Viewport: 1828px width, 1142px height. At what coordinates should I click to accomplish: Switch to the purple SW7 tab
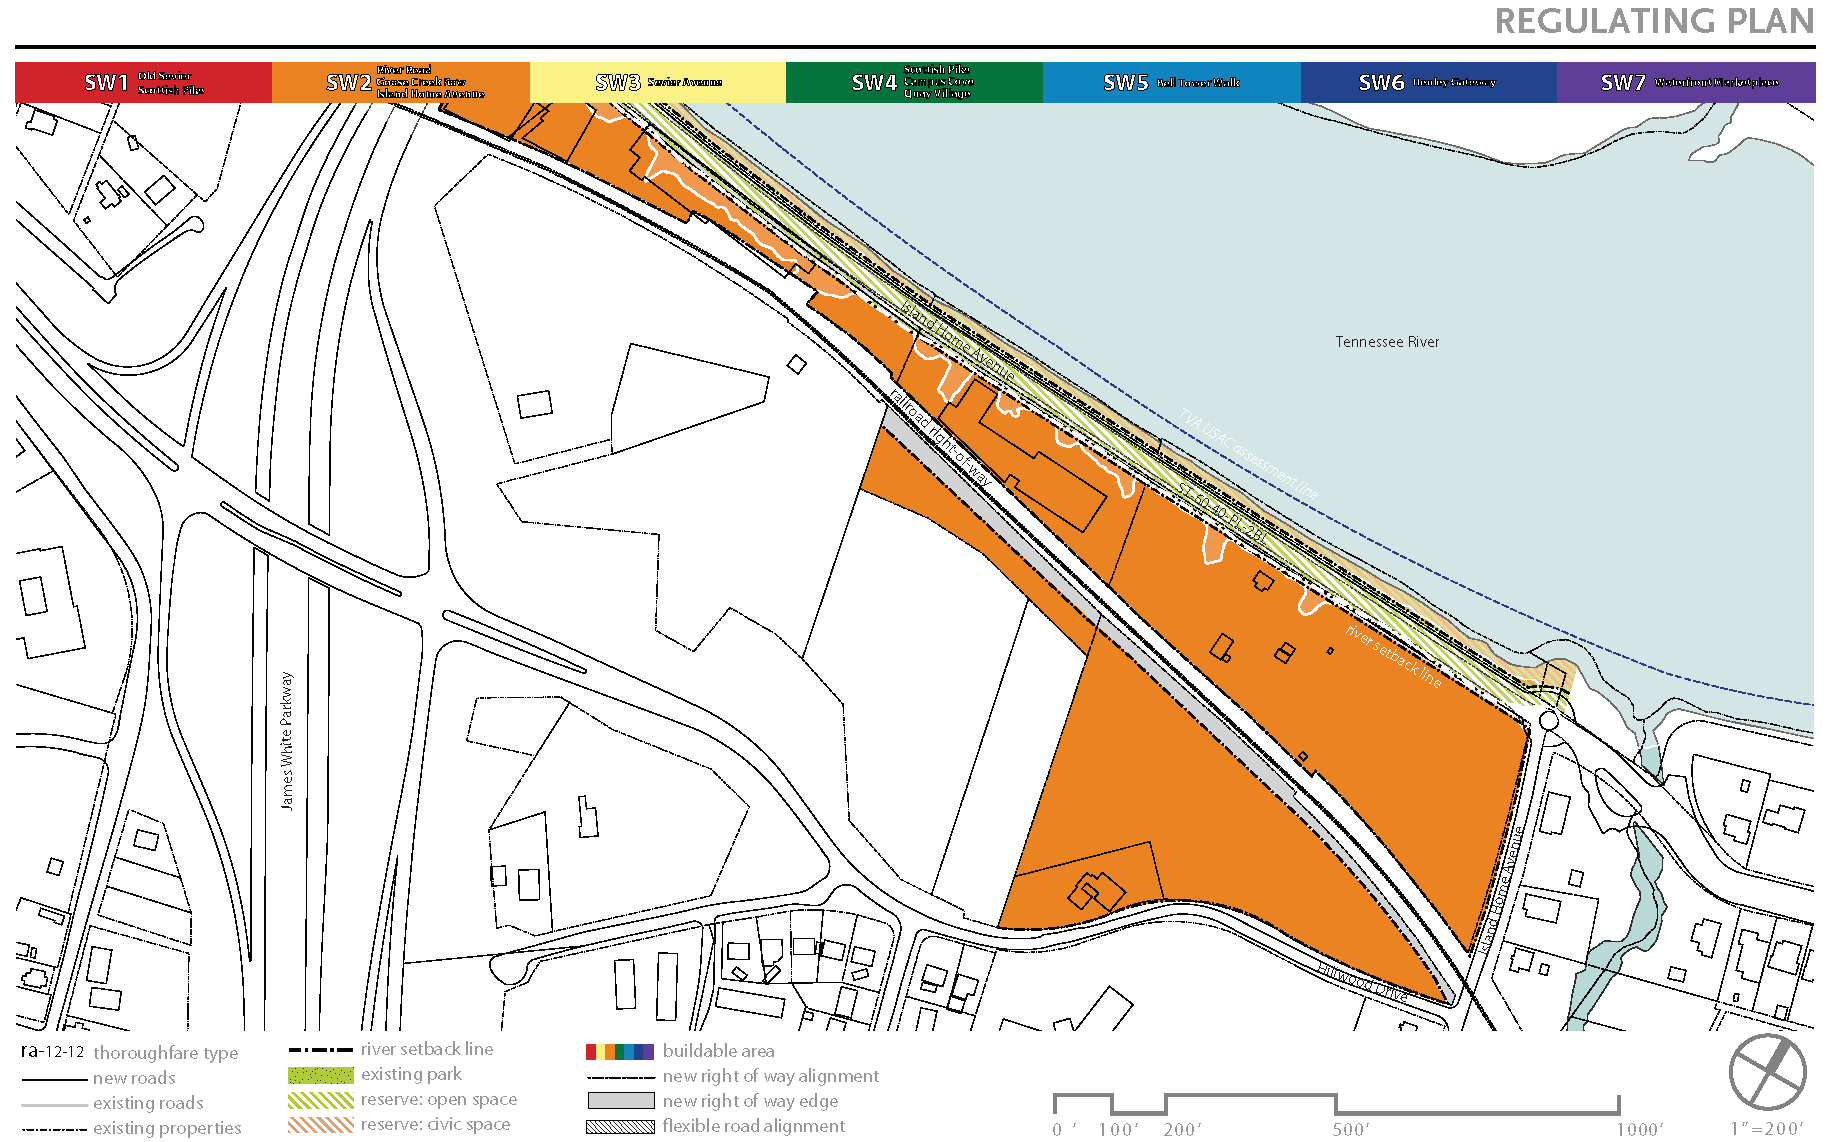(x=1686, y=83)
